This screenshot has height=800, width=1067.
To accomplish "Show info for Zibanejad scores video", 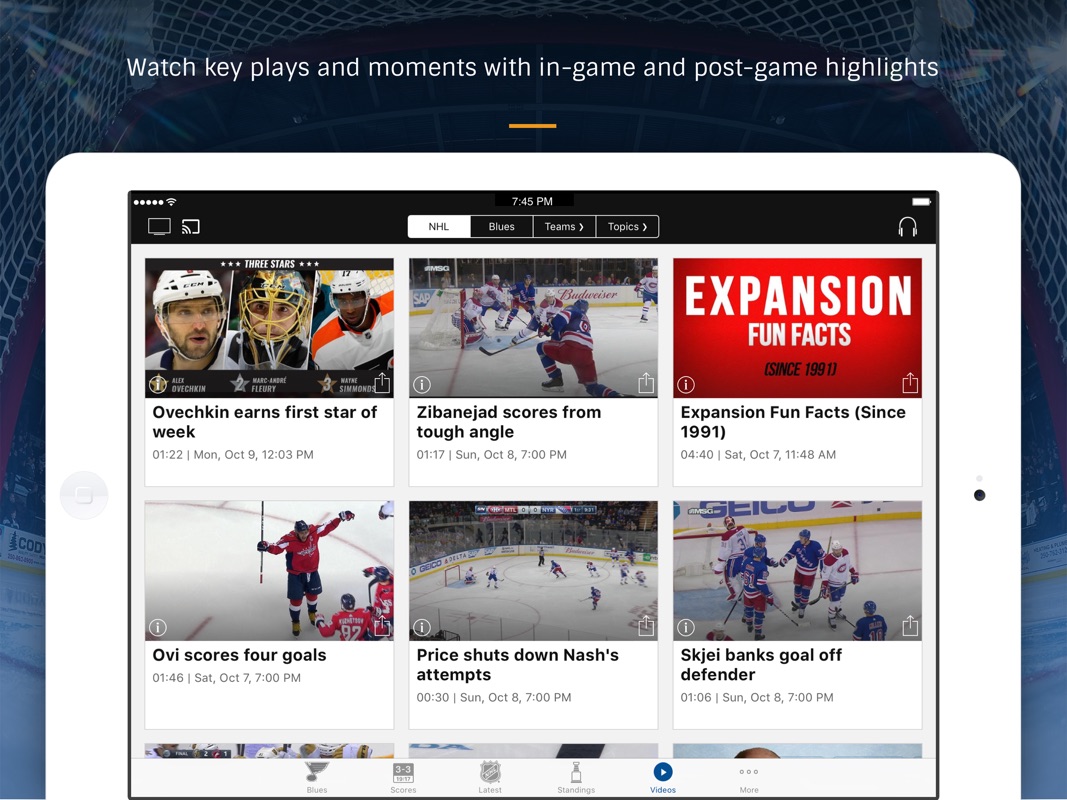I will click(422, 384).
